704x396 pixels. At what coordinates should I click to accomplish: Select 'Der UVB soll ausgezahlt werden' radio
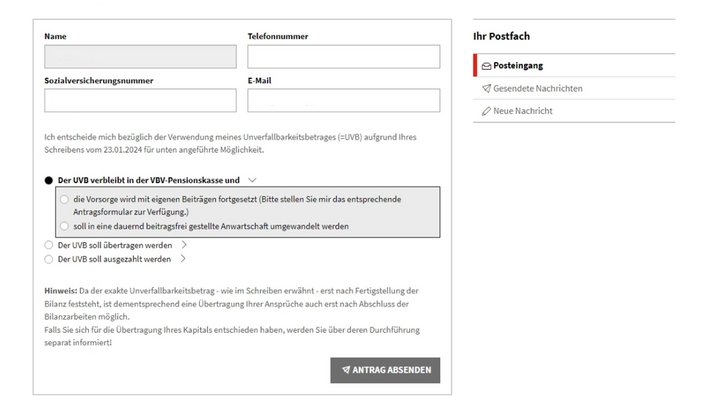pos(48,259)
